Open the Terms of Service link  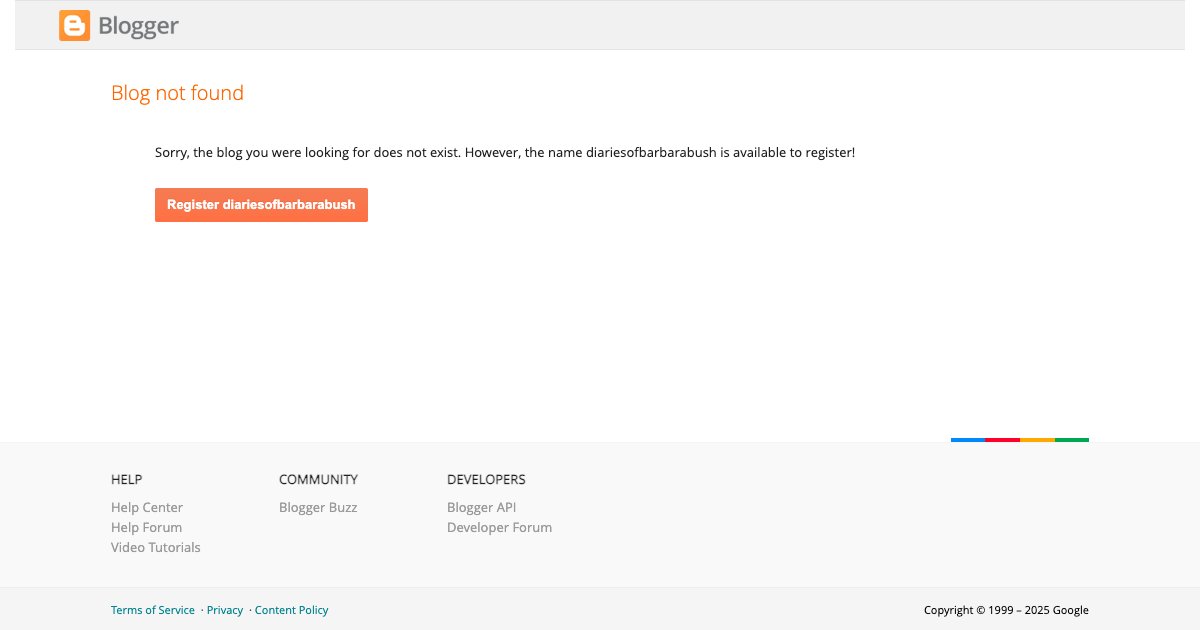pyautogui.click(x=153, y=610)
